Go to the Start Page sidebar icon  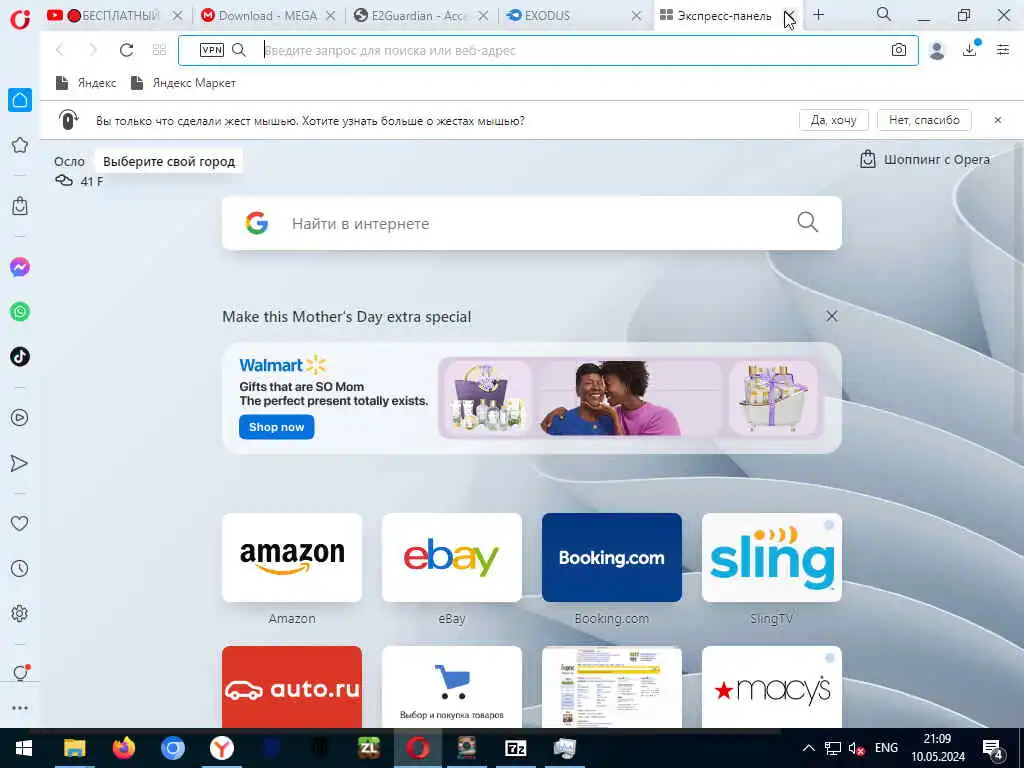(20, 100)
